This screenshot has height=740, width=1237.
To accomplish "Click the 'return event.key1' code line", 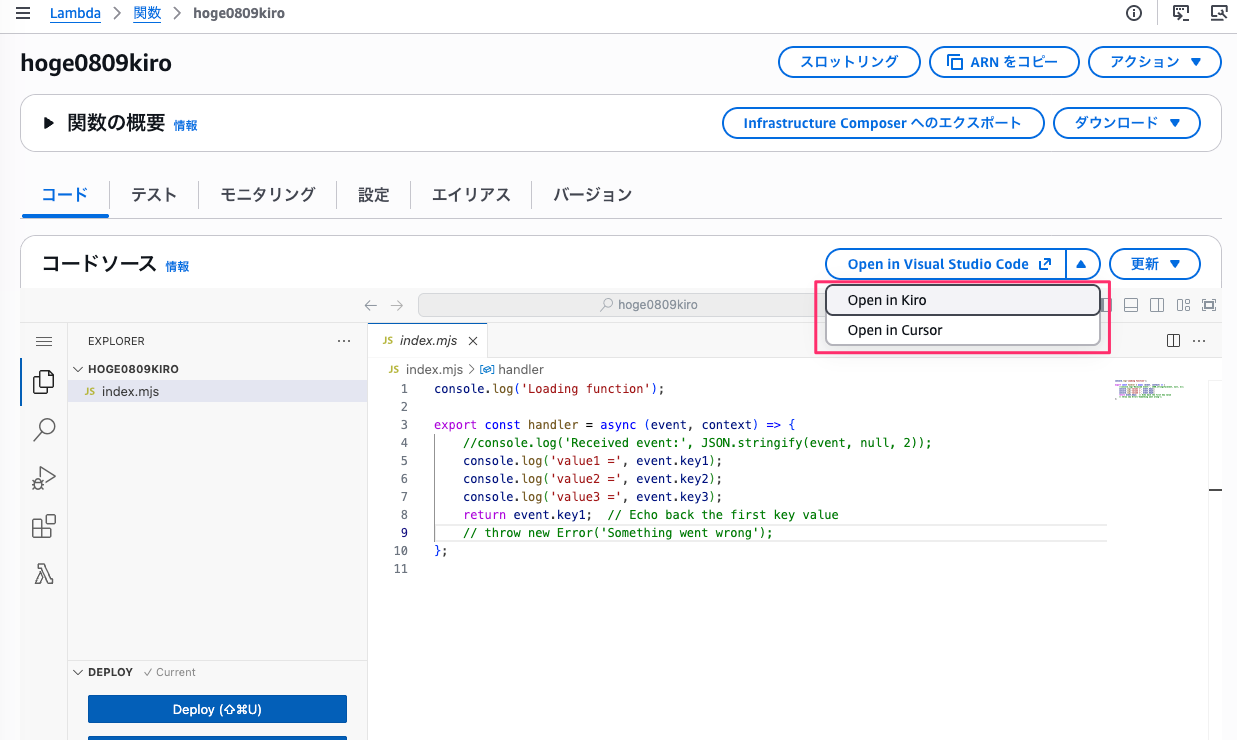I will pyautogui.click(x=650, y=515).
